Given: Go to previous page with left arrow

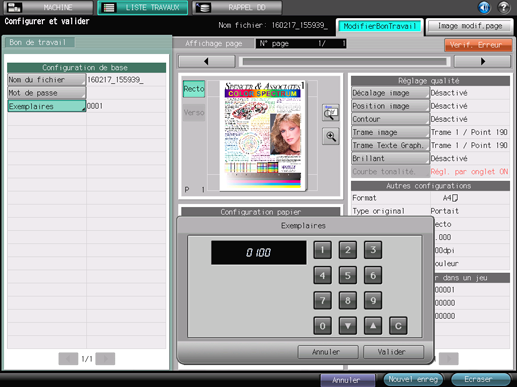Looking at the screenshot, I should click(207, 61).
